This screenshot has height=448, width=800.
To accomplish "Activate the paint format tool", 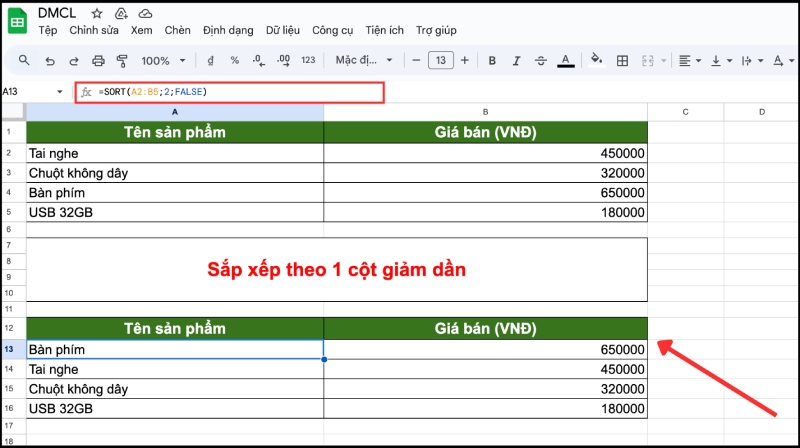I will pyautogui.click(x=122, y=61).
